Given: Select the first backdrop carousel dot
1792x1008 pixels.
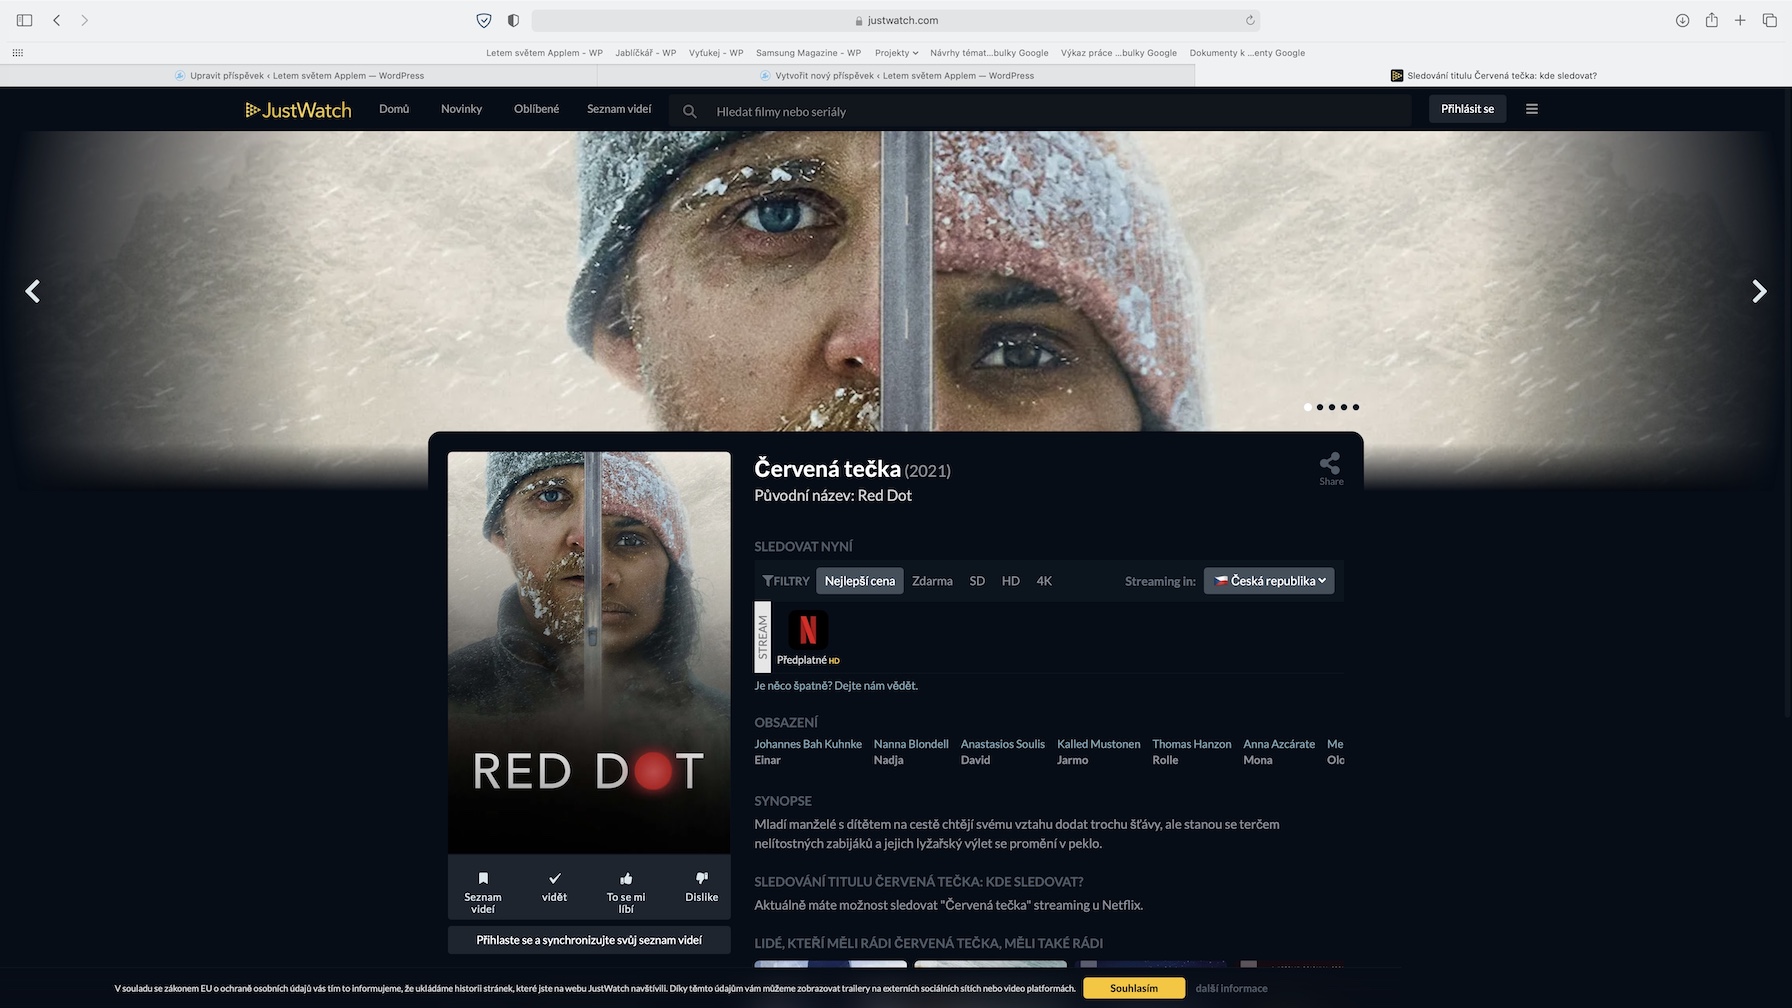Looking at the screenshot, I should click(1308, 407).
